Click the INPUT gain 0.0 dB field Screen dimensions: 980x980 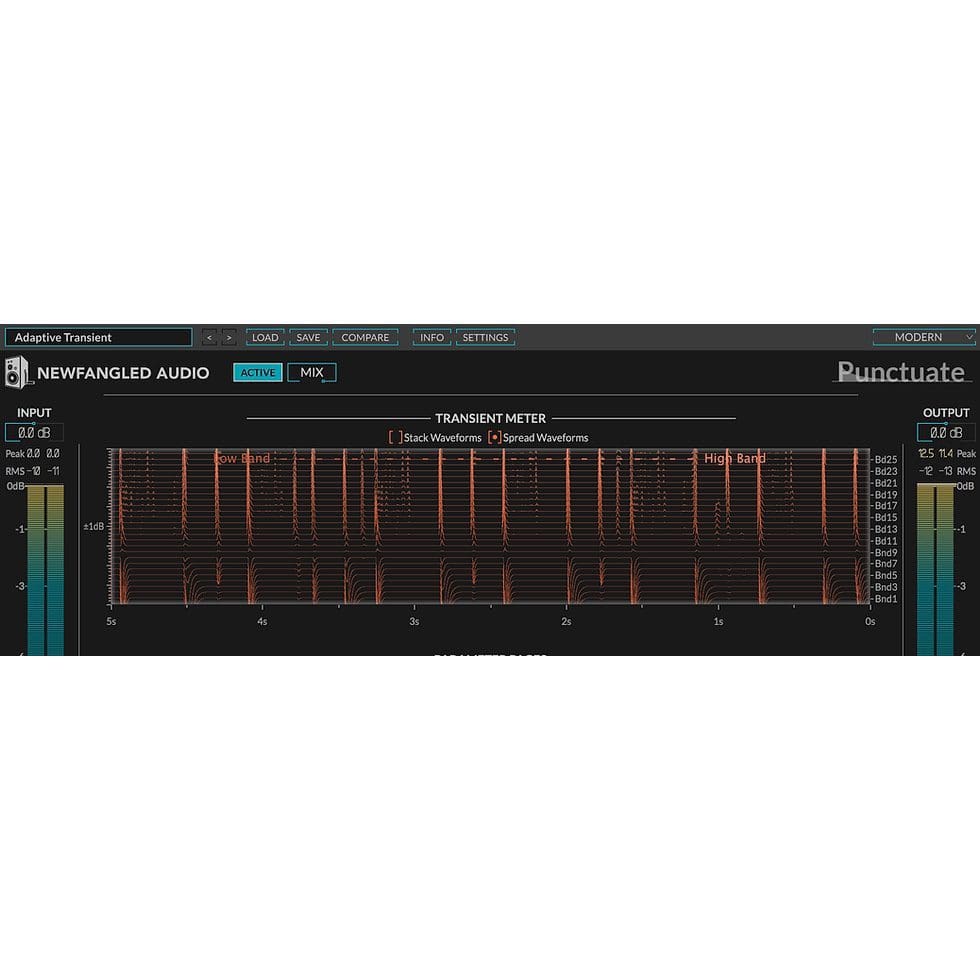(x=34, y=432)
